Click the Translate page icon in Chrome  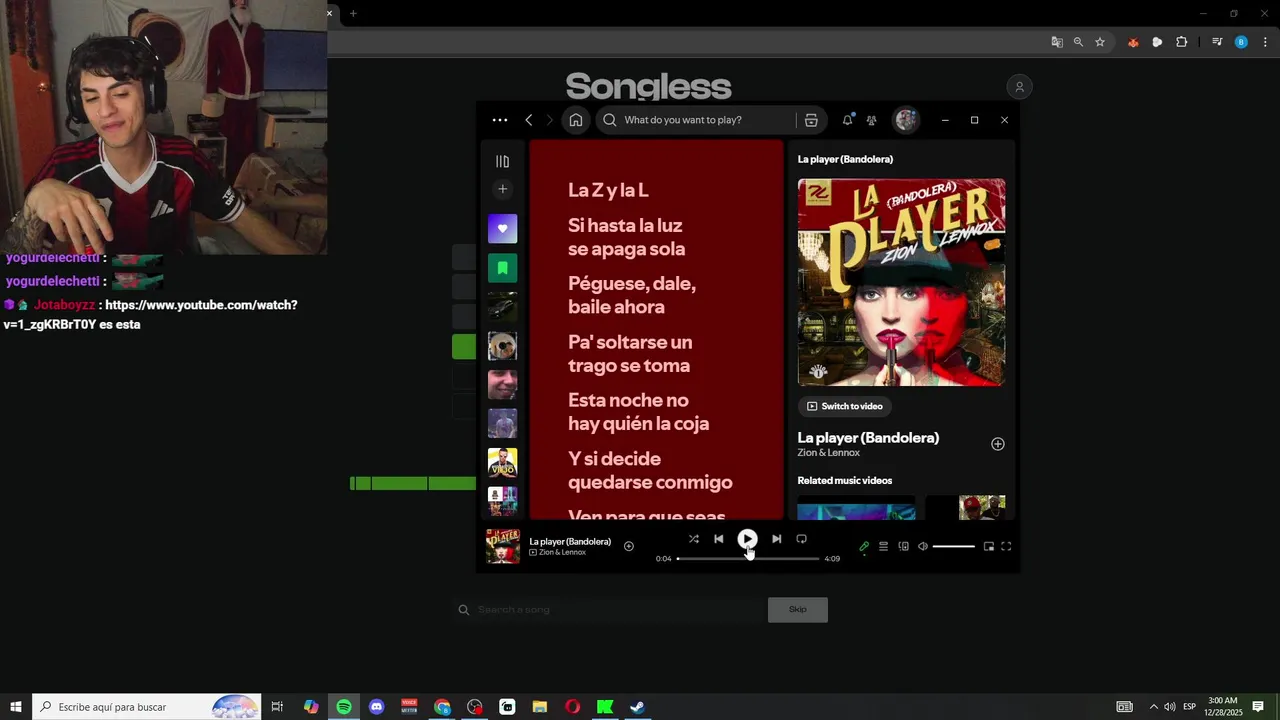[x=1057, y=42]
